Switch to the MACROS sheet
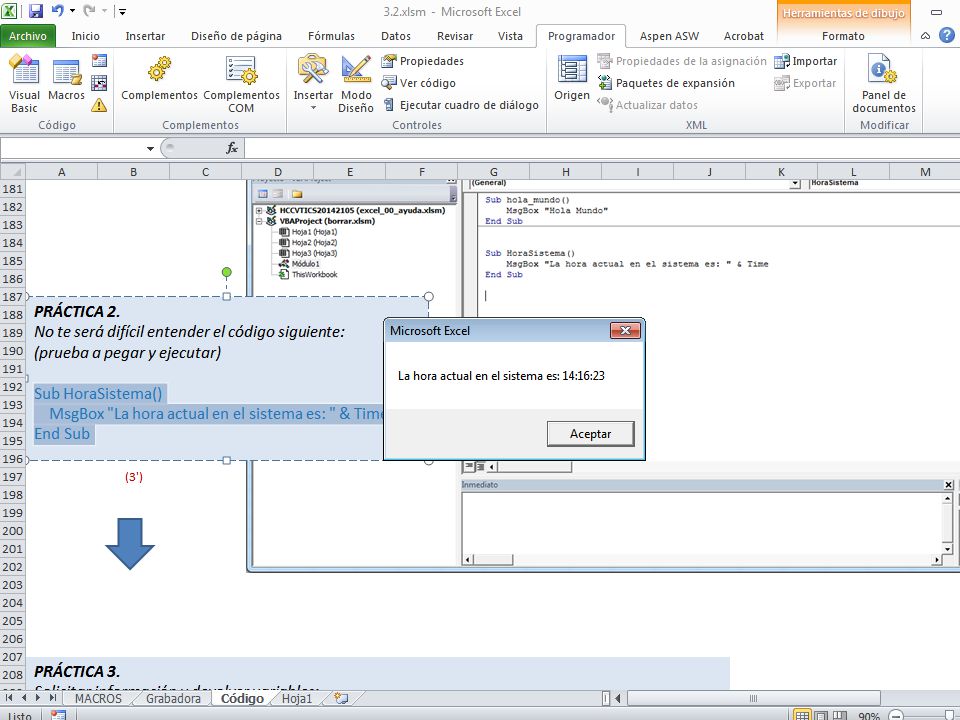The height and width of the screenshot is (720, 960). point(98,699)
